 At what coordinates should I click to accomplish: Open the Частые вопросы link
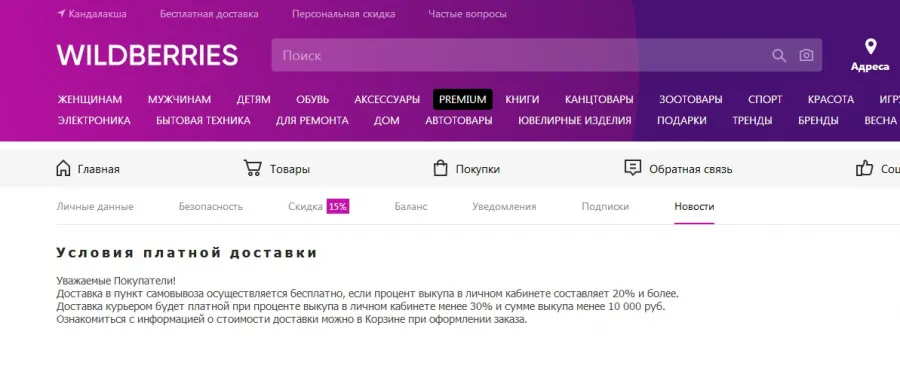pos(467,14)
